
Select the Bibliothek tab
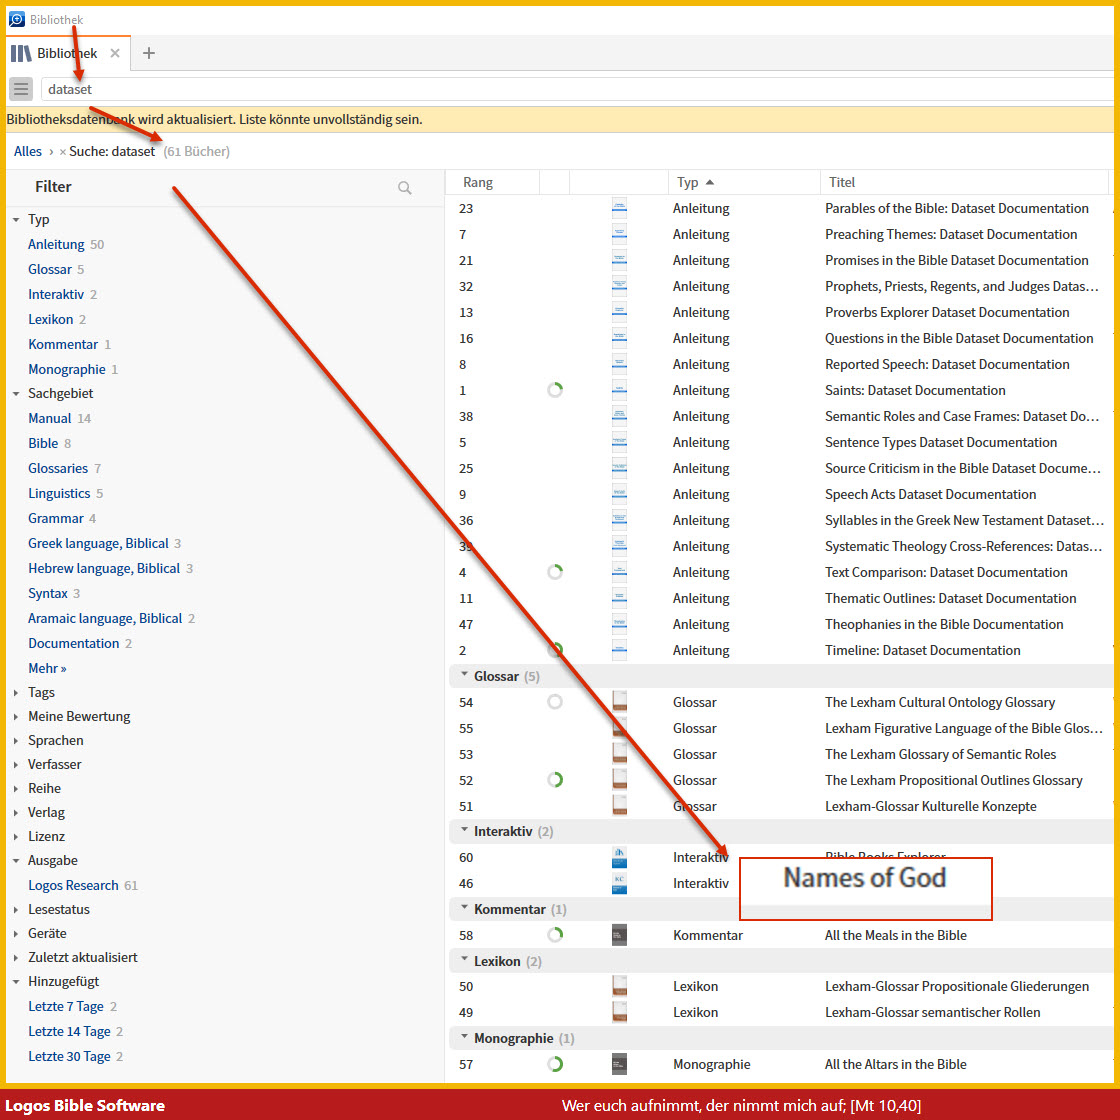click(67, 53)
